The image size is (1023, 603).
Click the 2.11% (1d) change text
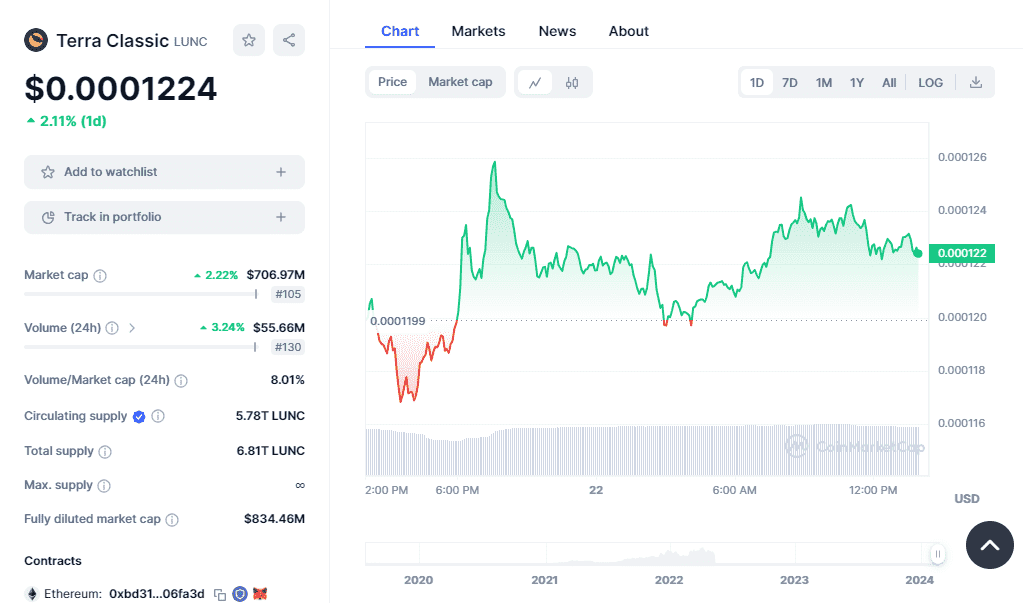pos(67,121)
